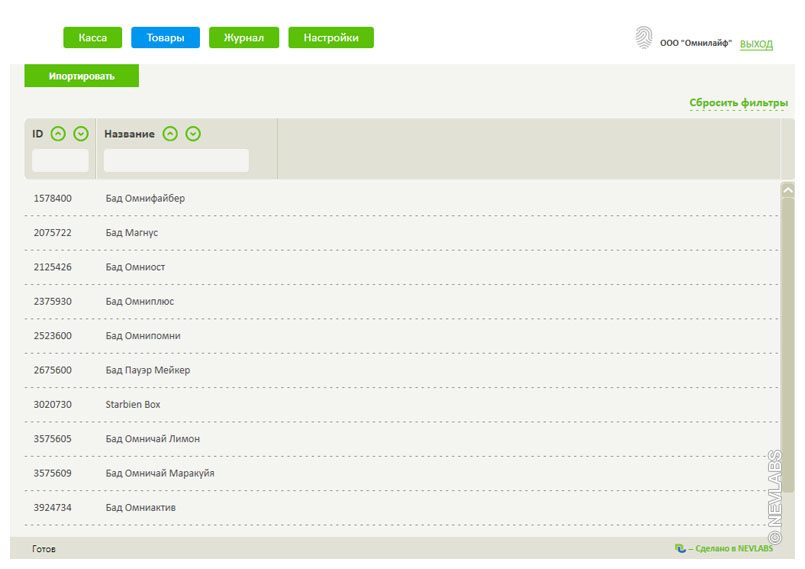The width and height of the screenshot is (805, 569).
Task: Sort Название column descending with down arrow
Action: coord(193,134)
